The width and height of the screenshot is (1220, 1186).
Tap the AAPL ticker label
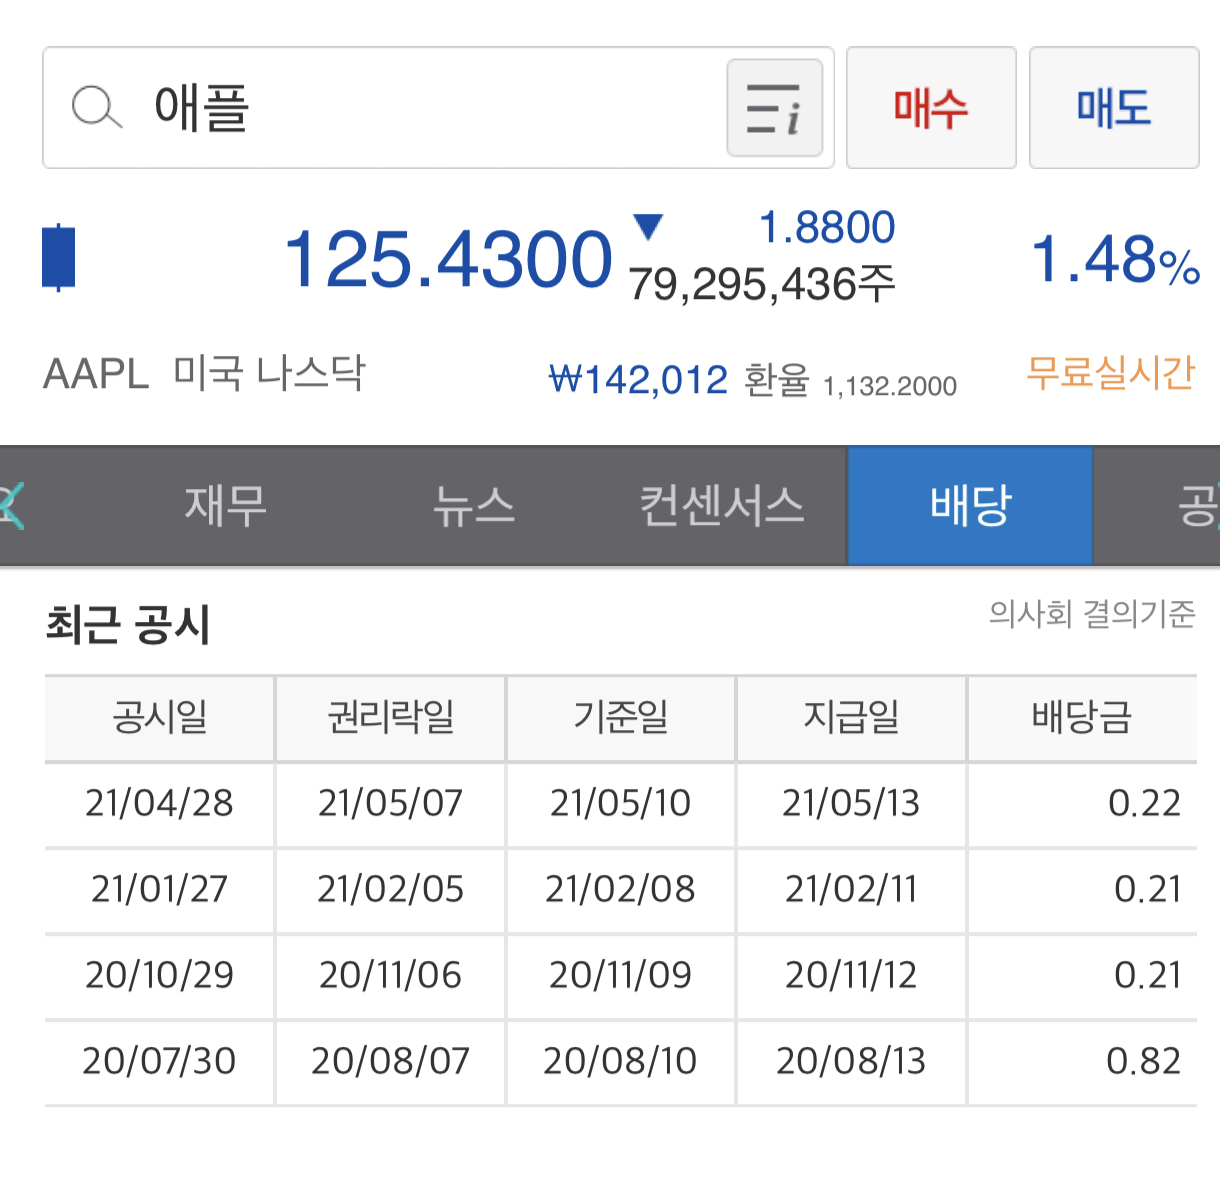coord(96,374)
